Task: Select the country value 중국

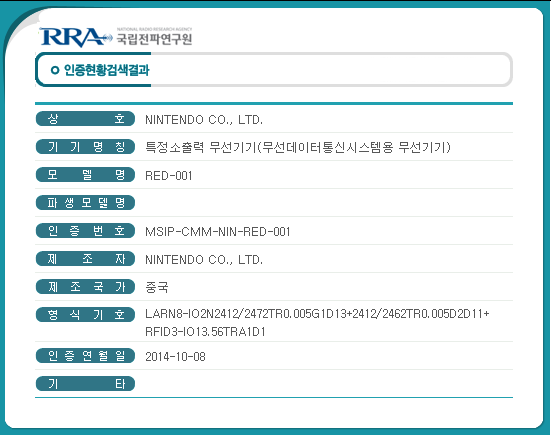Action: (x=157, y=287)
